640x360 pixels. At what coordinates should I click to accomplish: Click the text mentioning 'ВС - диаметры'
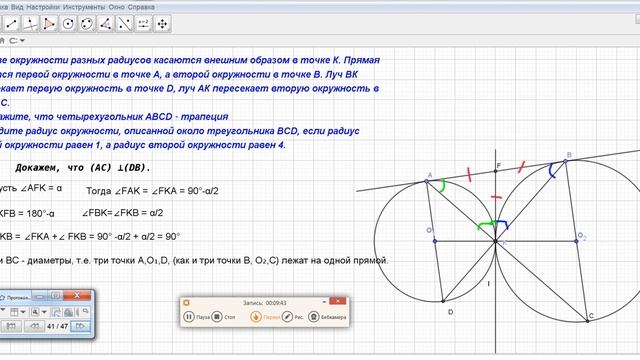tap(194, 260)
